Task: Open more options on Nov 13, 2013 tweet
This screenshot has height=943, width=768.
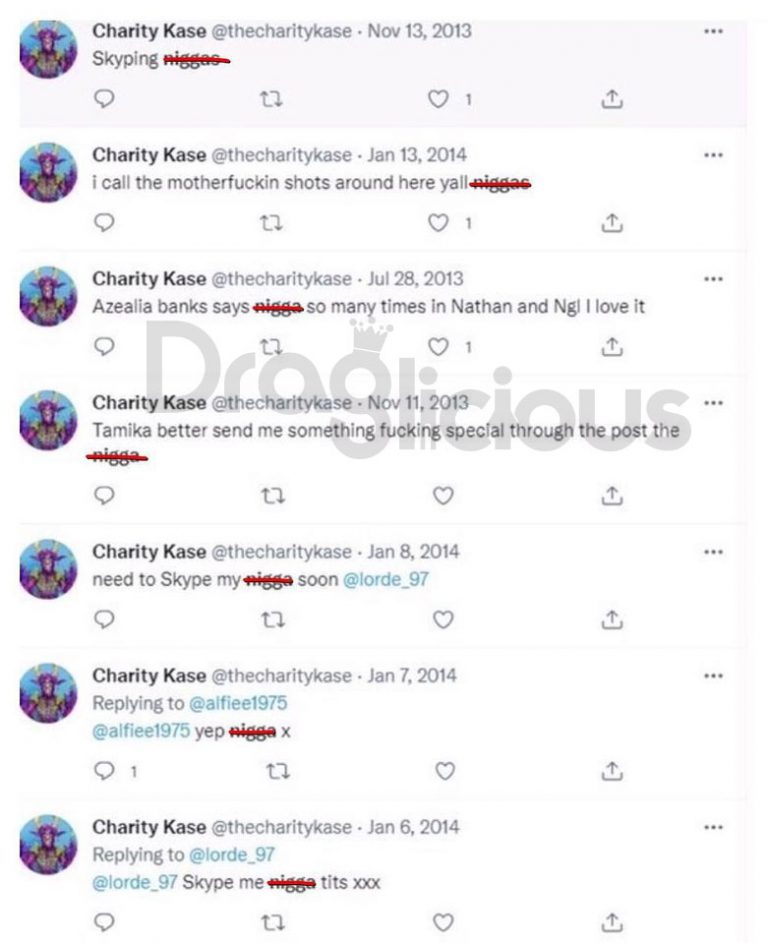Action: click(713, 31)
